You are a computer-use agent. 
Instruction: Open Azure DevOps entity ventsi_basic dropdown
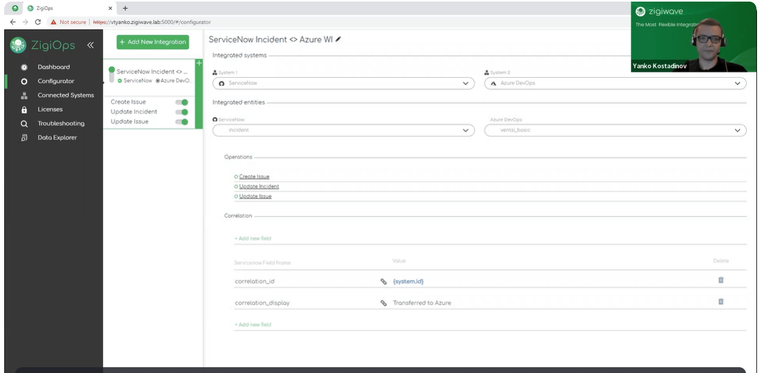616,130
